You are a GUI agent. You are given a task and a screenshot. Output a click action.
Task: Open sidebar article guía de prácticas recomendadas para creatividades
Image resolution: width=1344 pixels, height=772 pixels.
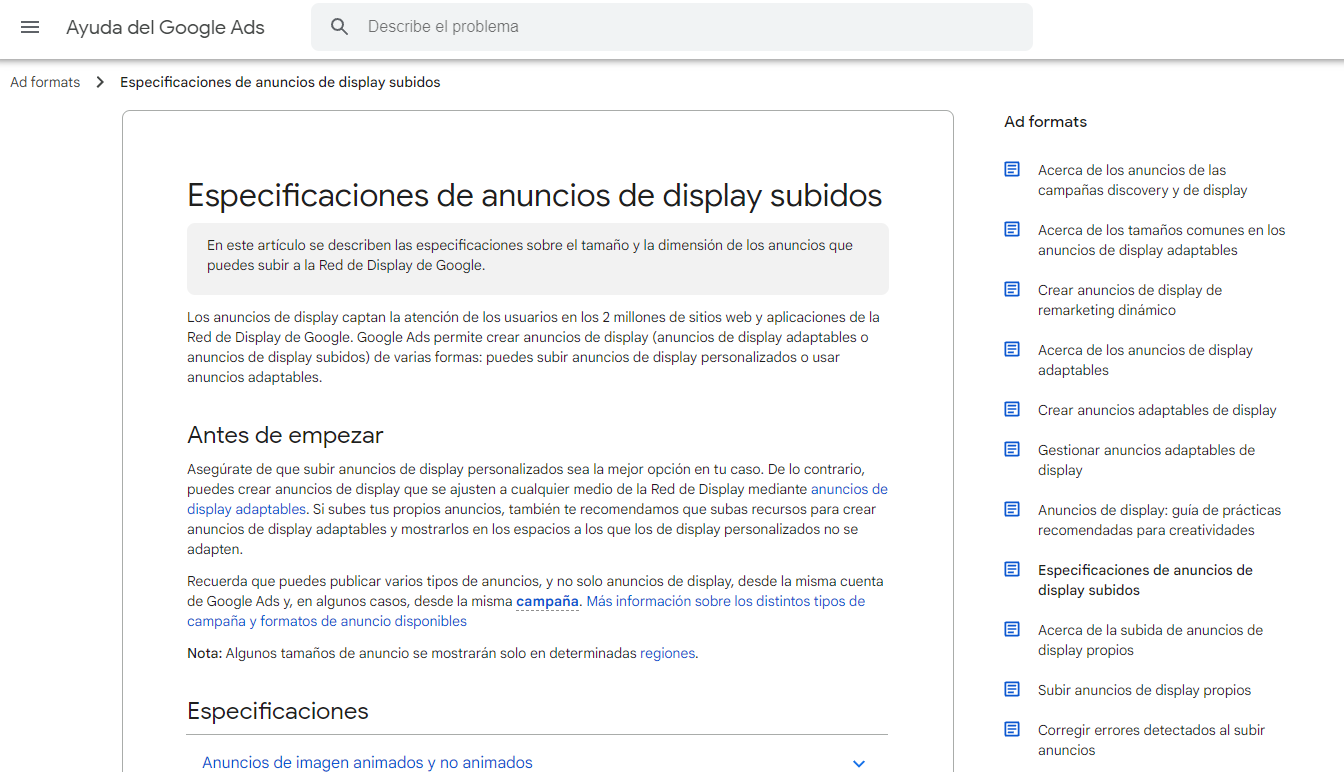(1159, 520)
